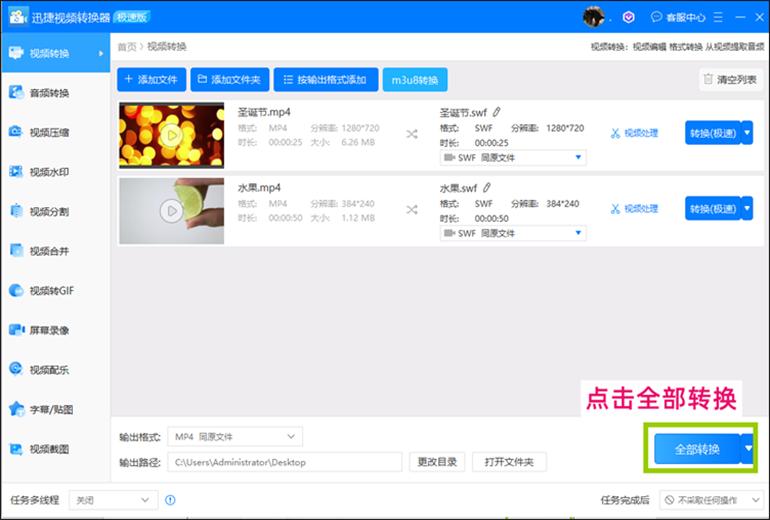
Task: Open the 视频水印 sidebar section
Action: coord(55,172)
